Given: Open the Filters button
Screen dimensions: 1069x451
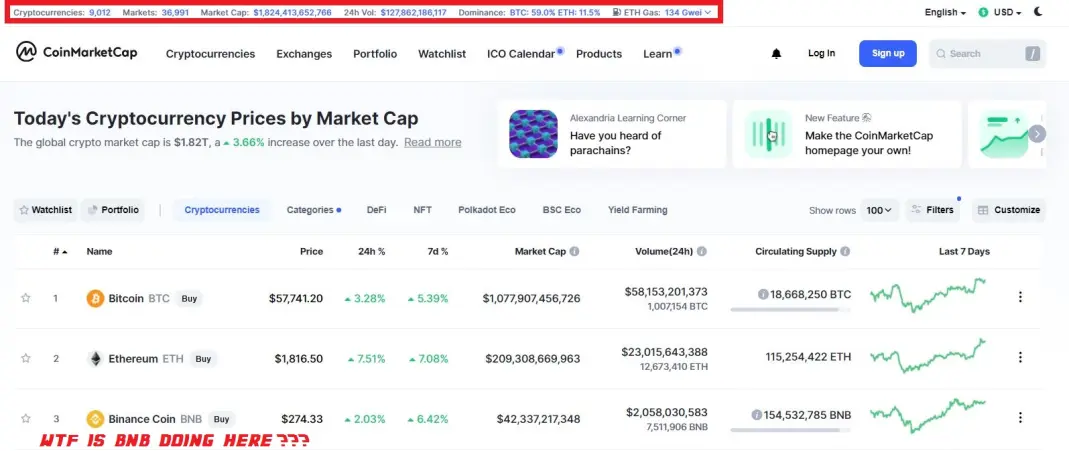Looking at the screenshot, I should pyautogui.click(x=933, y=210).
